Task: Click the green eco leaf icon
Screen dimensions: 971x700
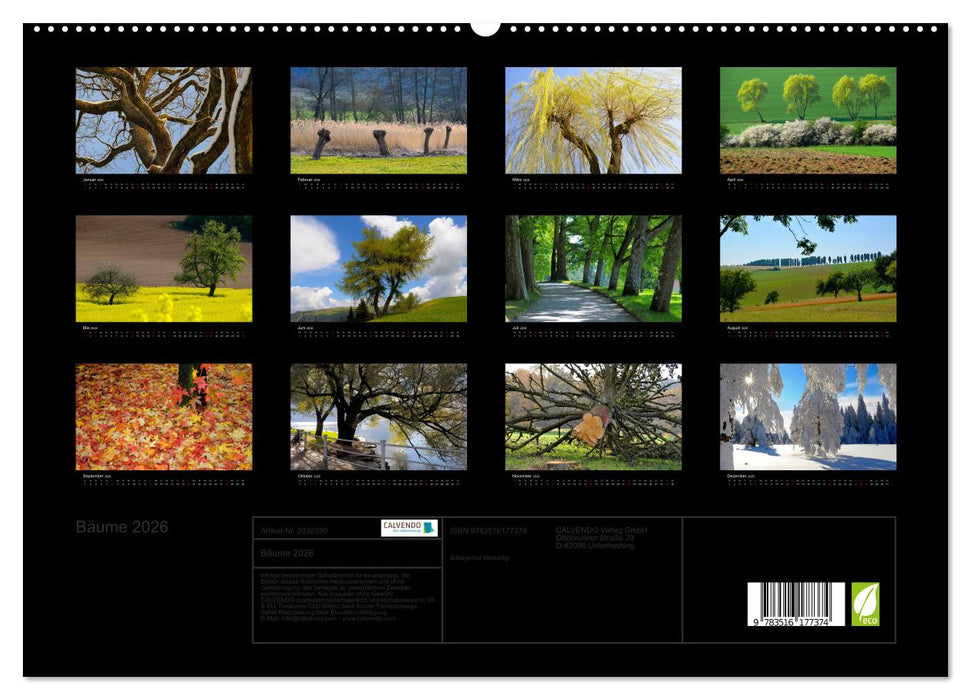Action: tap(865, 604)
